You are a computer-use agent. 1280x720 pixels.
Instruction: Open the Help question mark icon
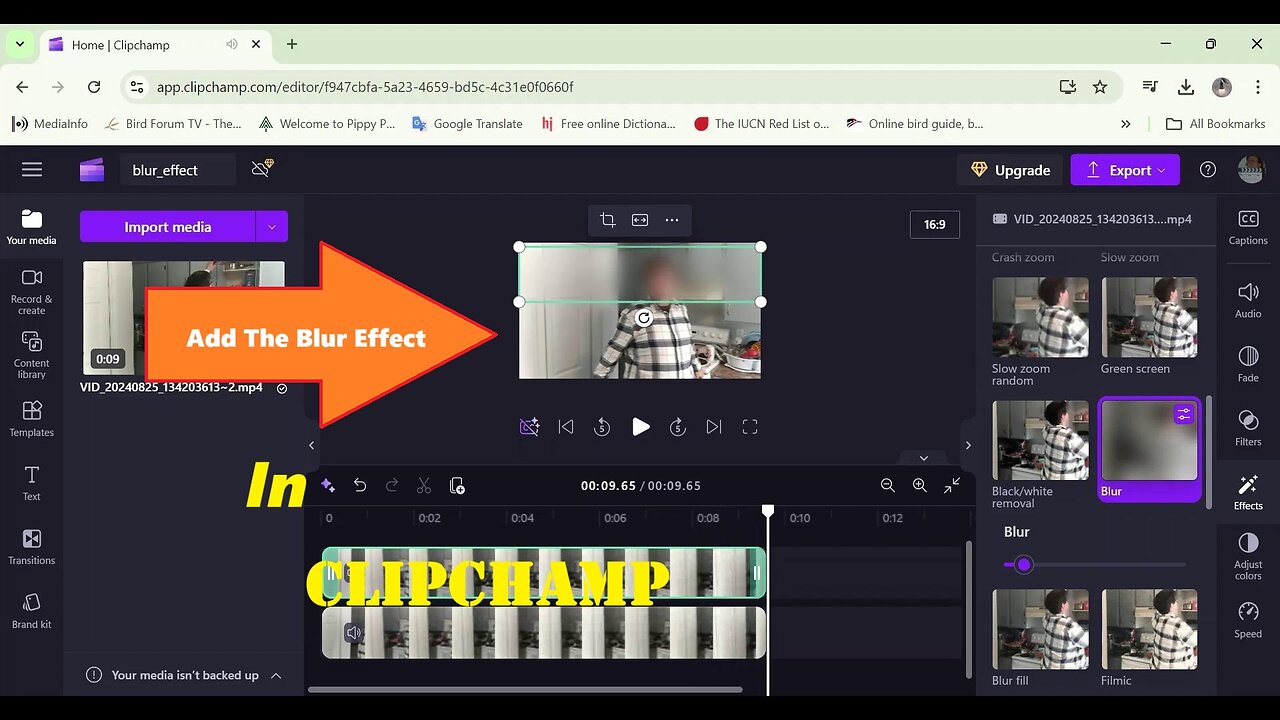[x=1208, y=170]
